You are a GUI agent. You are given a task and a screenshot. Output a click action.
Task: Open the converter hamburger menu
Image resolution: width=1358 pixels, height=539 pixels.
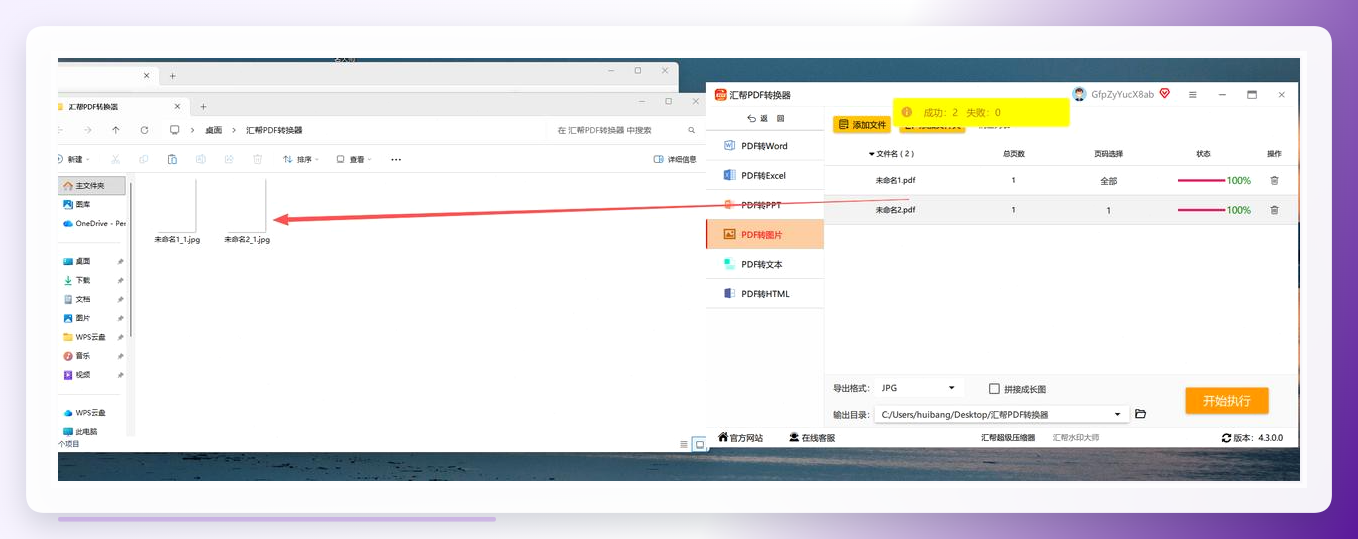click(x=1193, y=95)
